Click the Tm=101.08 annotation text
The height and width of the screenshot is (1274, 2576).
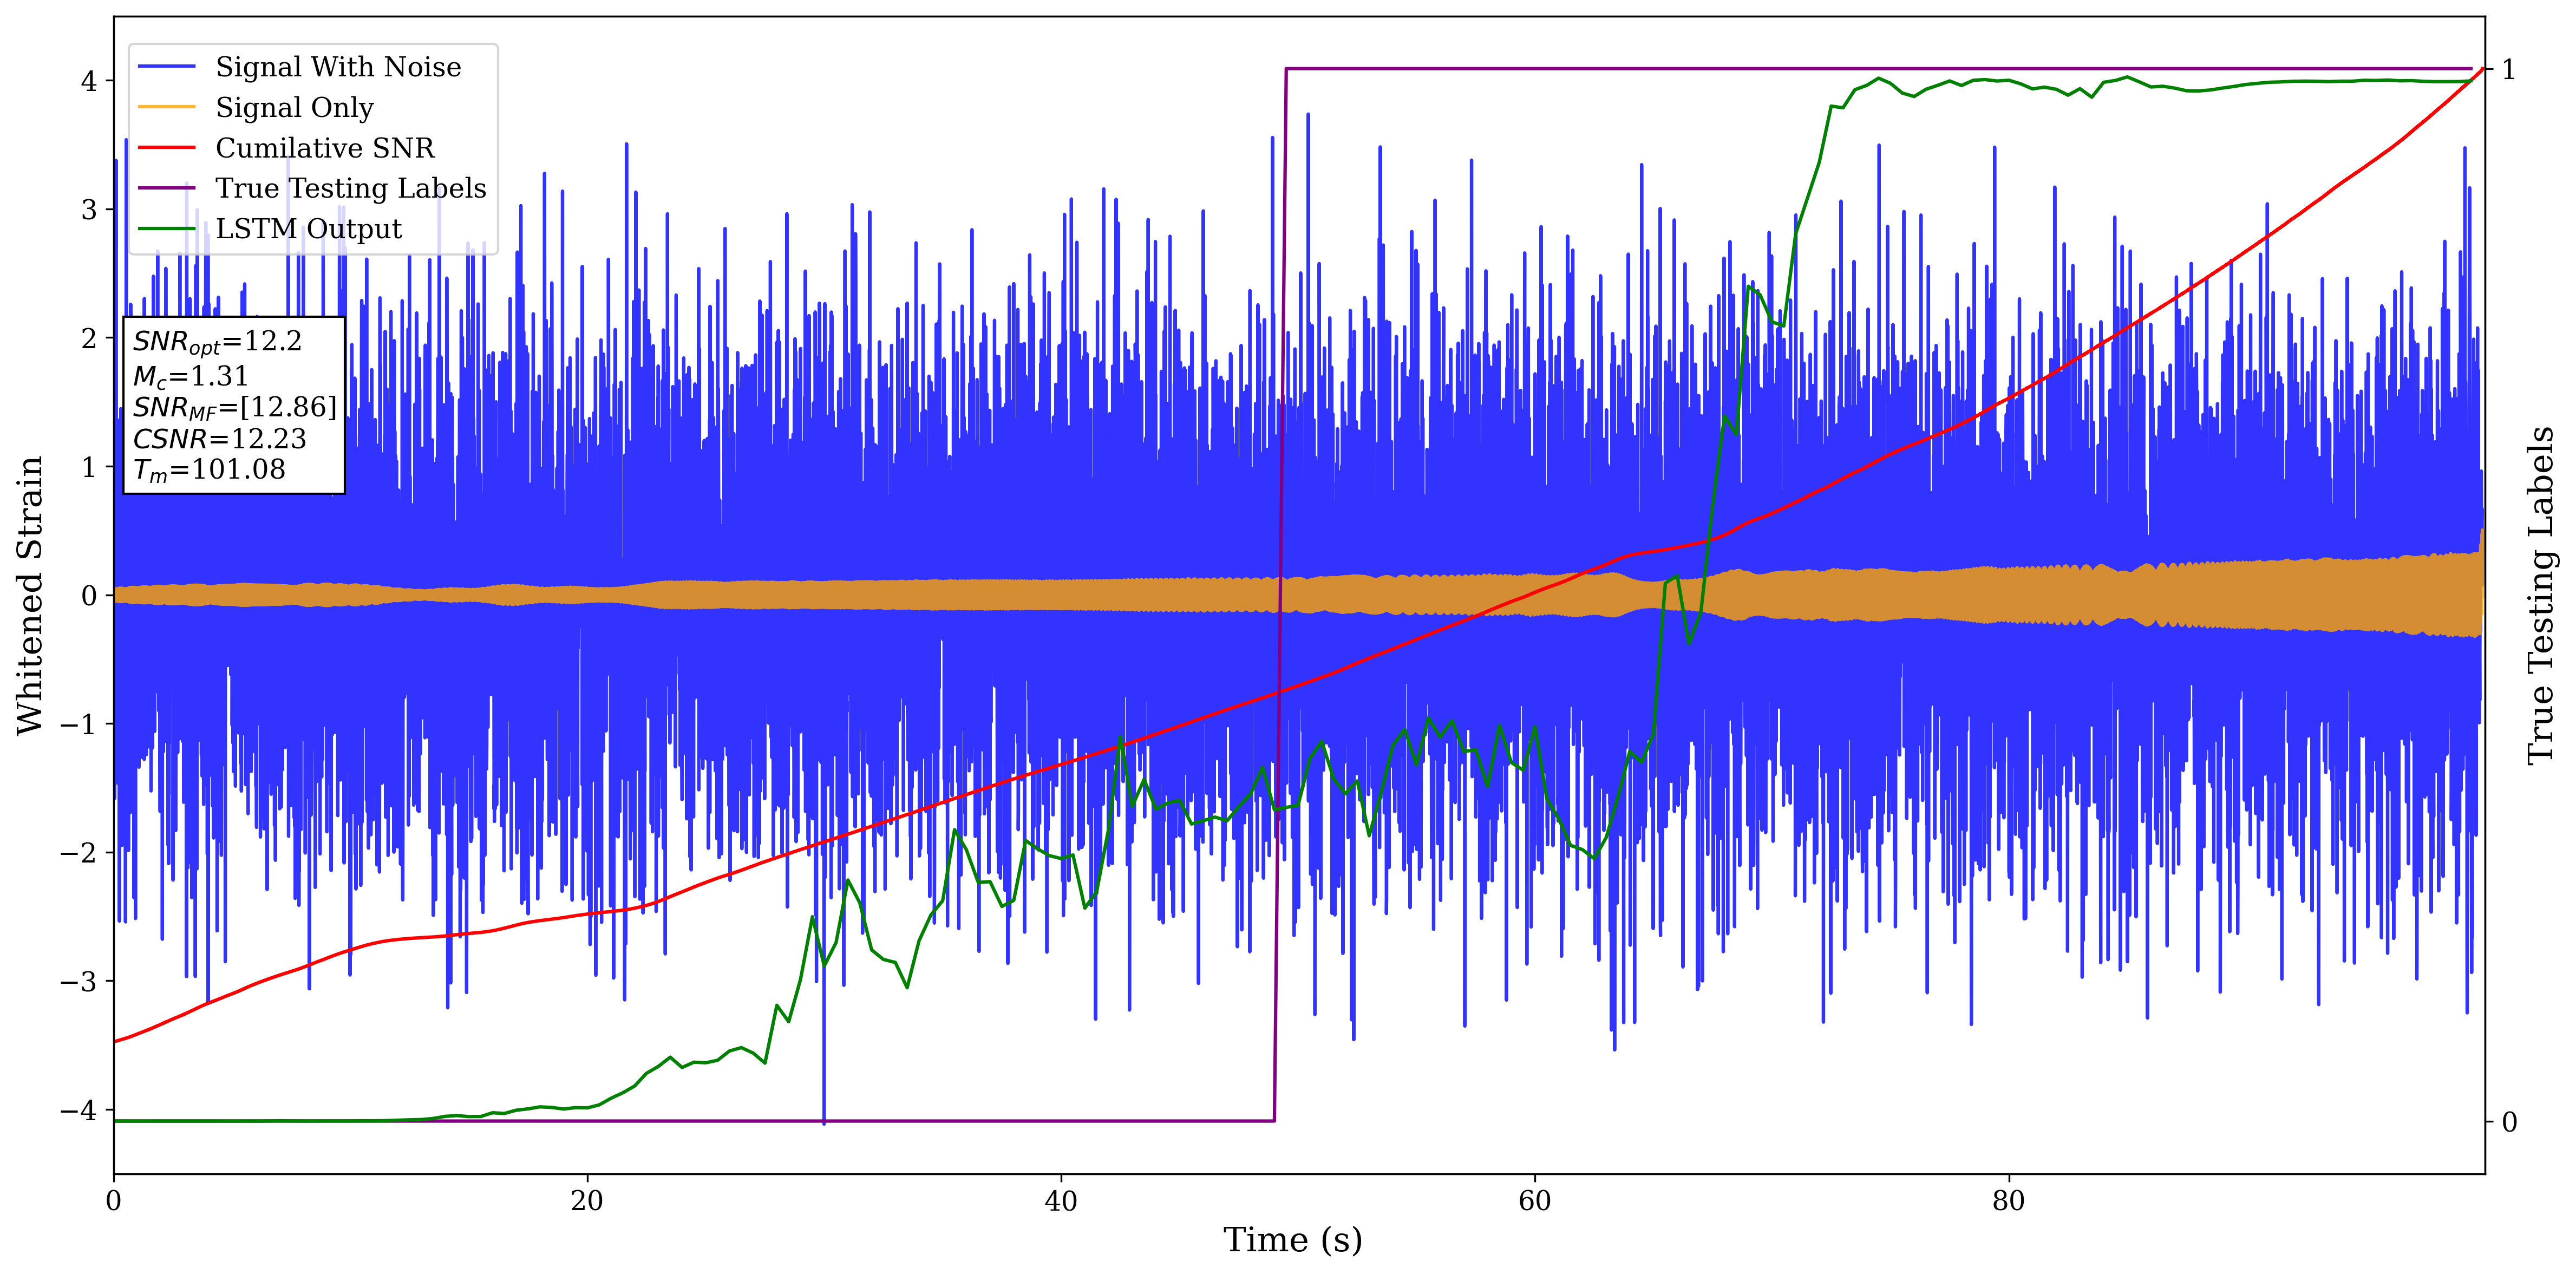coord(209,470)
